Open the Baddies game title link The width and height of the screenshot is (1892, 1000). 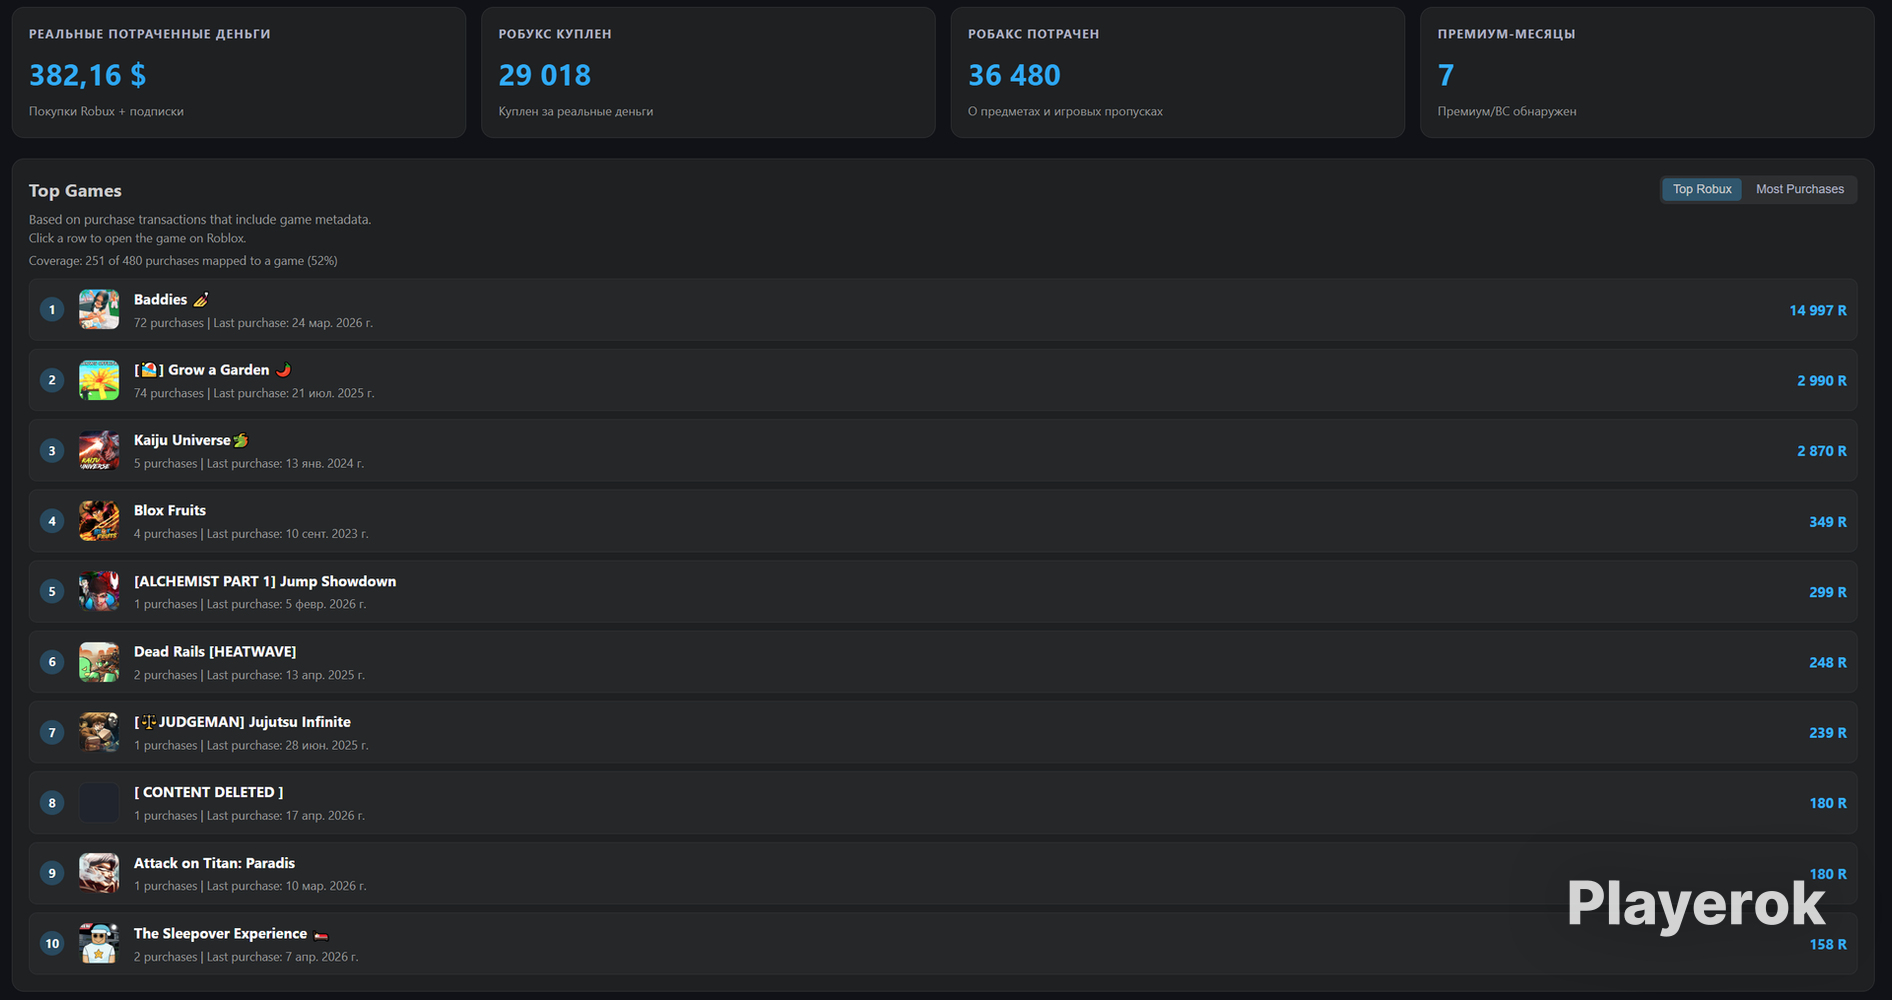[171, 299]
